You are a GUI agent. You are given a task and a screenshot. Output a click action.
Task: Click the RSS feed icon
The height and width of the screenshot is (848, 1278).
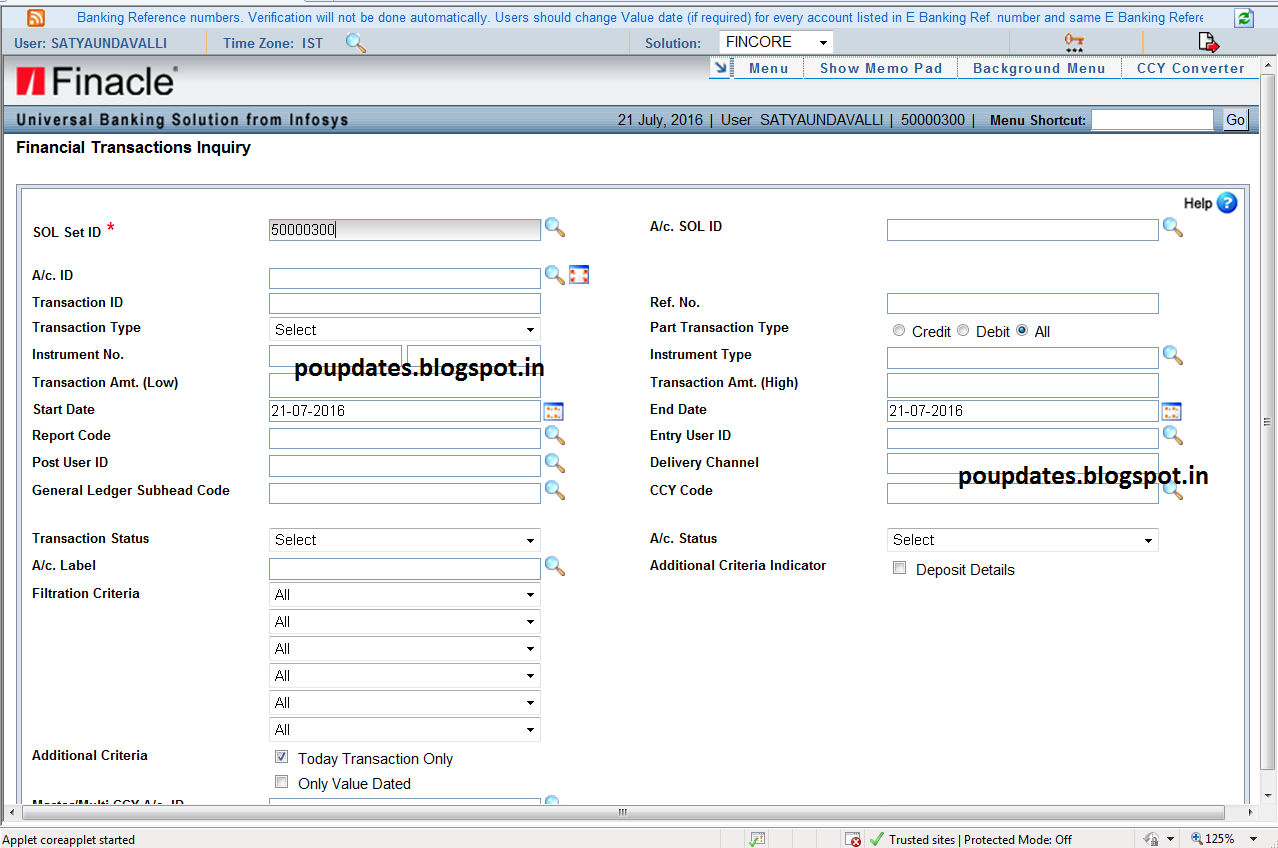36,17
